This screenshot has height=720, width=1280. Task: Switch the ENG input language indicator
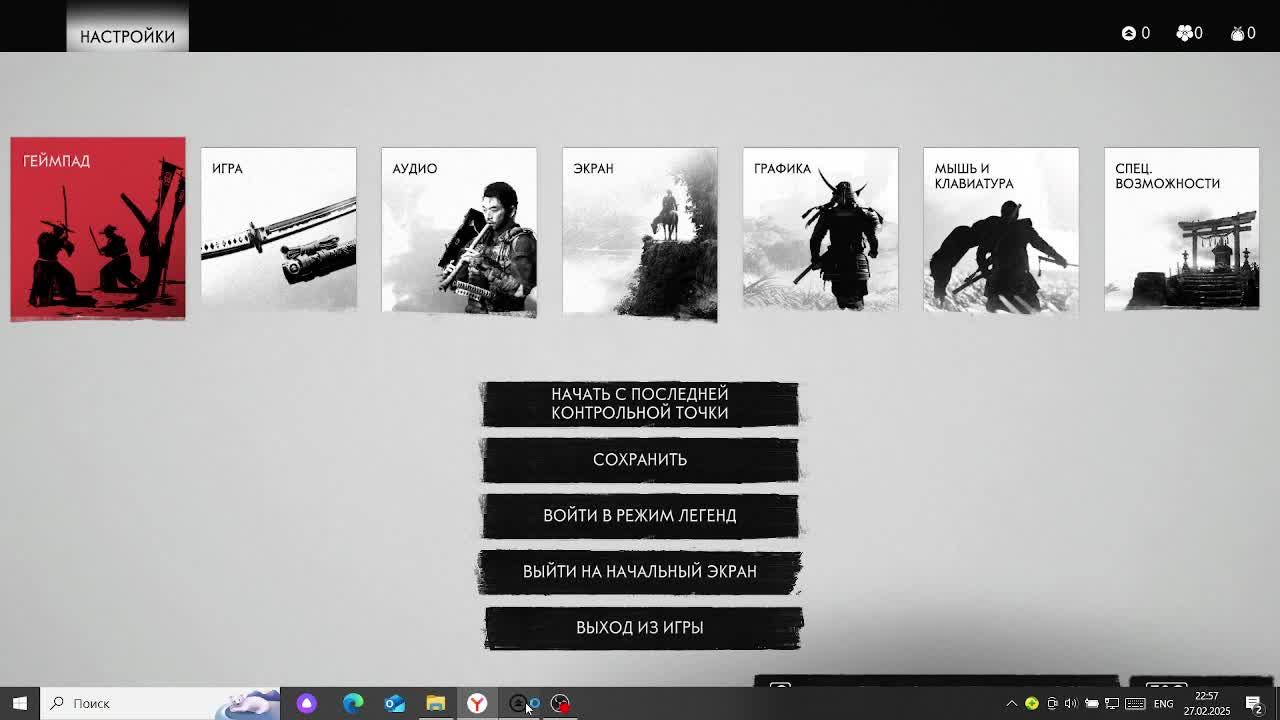(x=1163, y=703)
